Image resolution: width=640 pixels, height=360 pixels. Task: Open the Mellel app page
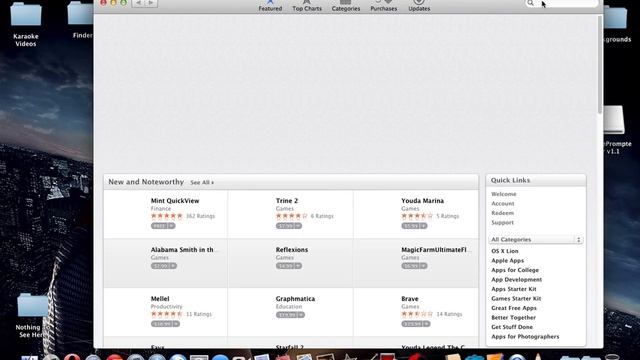pyautogui.click(x=160, y=299)
